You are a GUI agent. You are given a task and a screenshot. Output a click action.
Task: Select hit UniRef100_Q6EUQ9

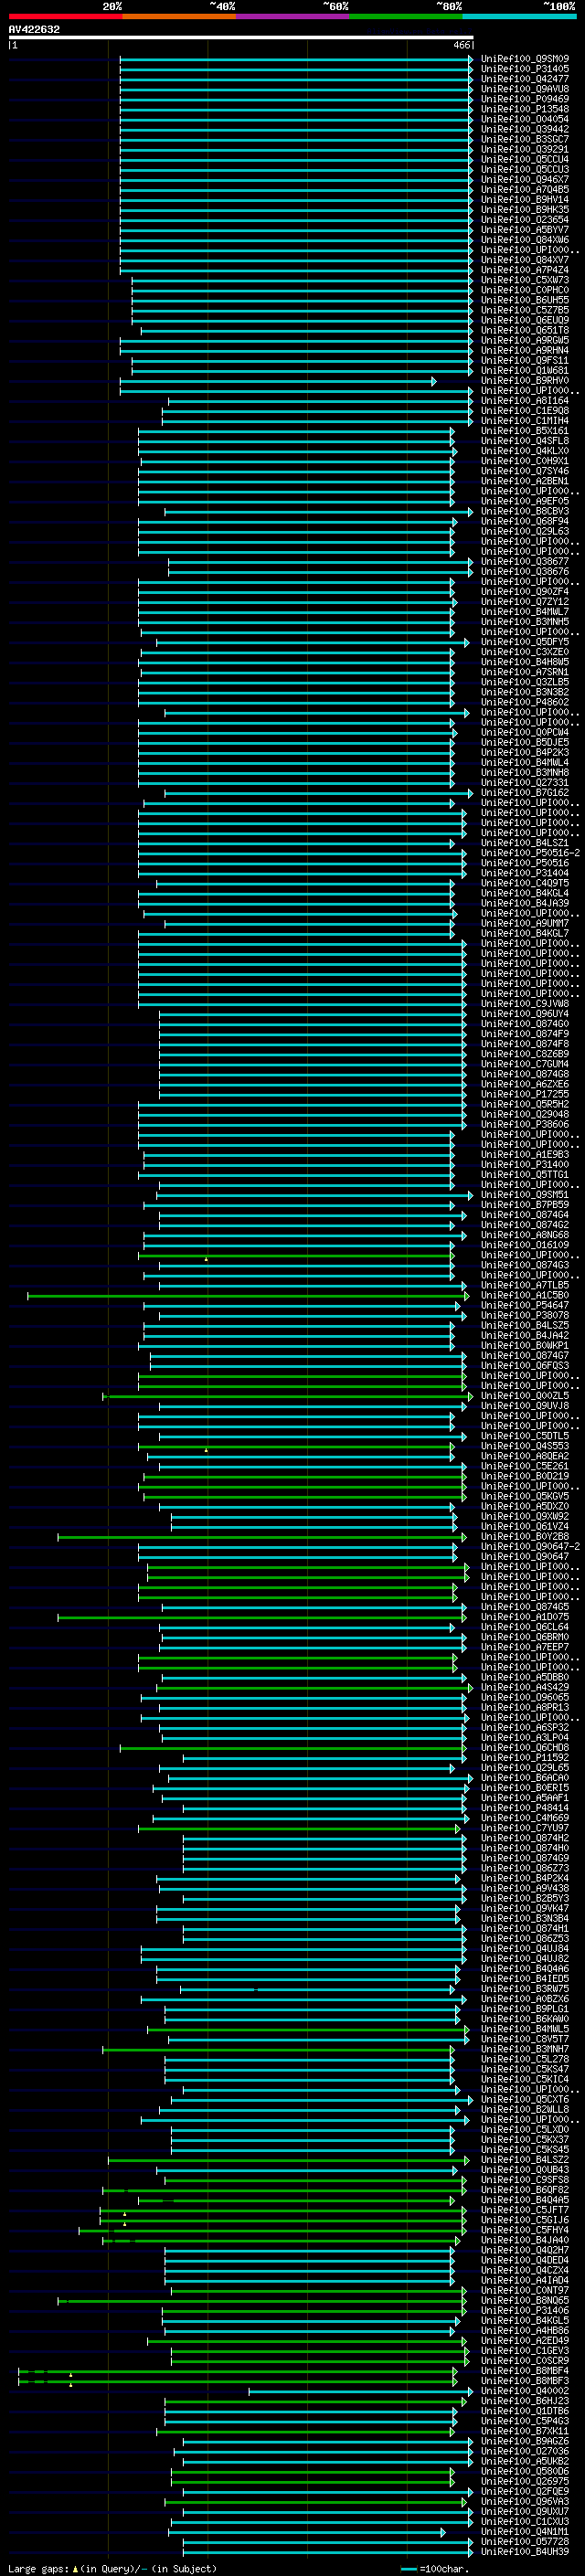point(525,320)
